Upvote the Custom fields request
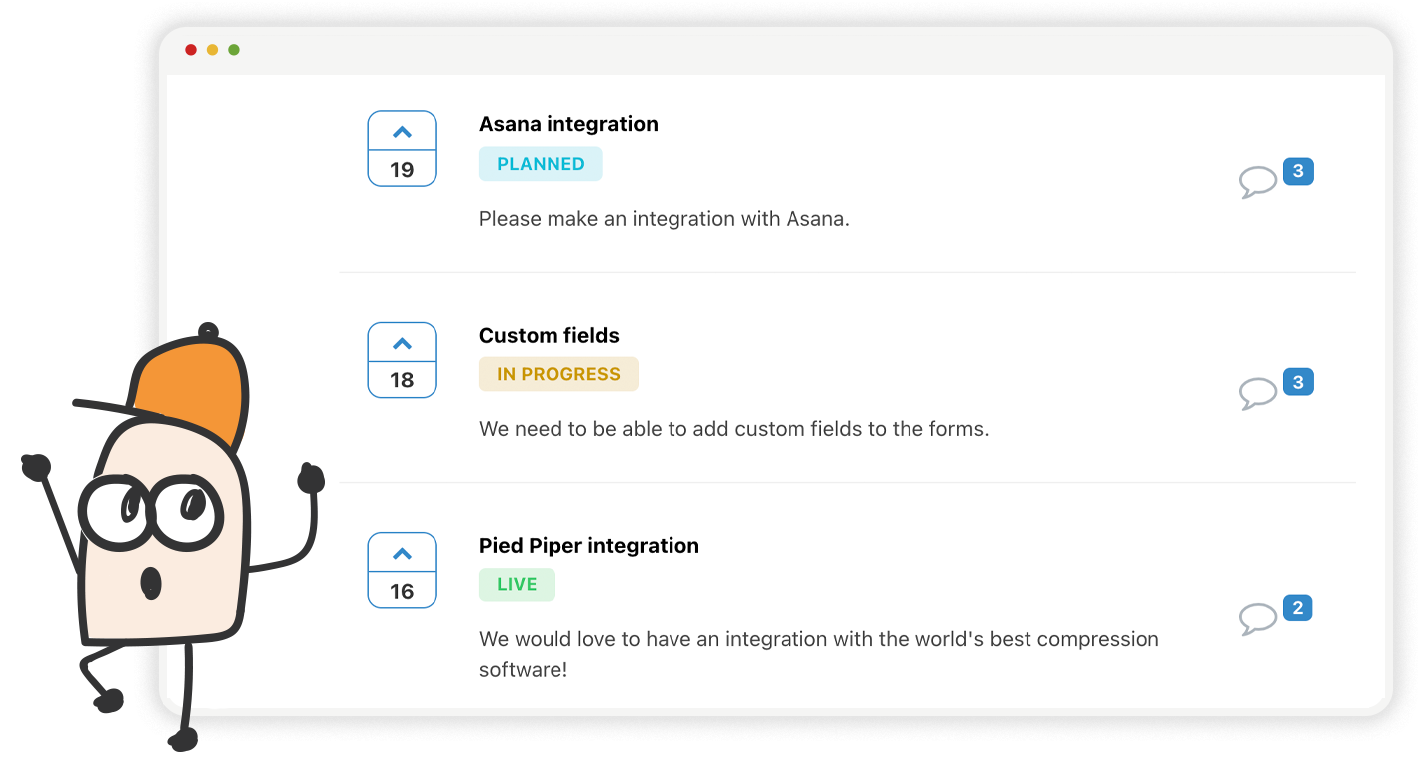1419x772 pixels. [402, 344]
